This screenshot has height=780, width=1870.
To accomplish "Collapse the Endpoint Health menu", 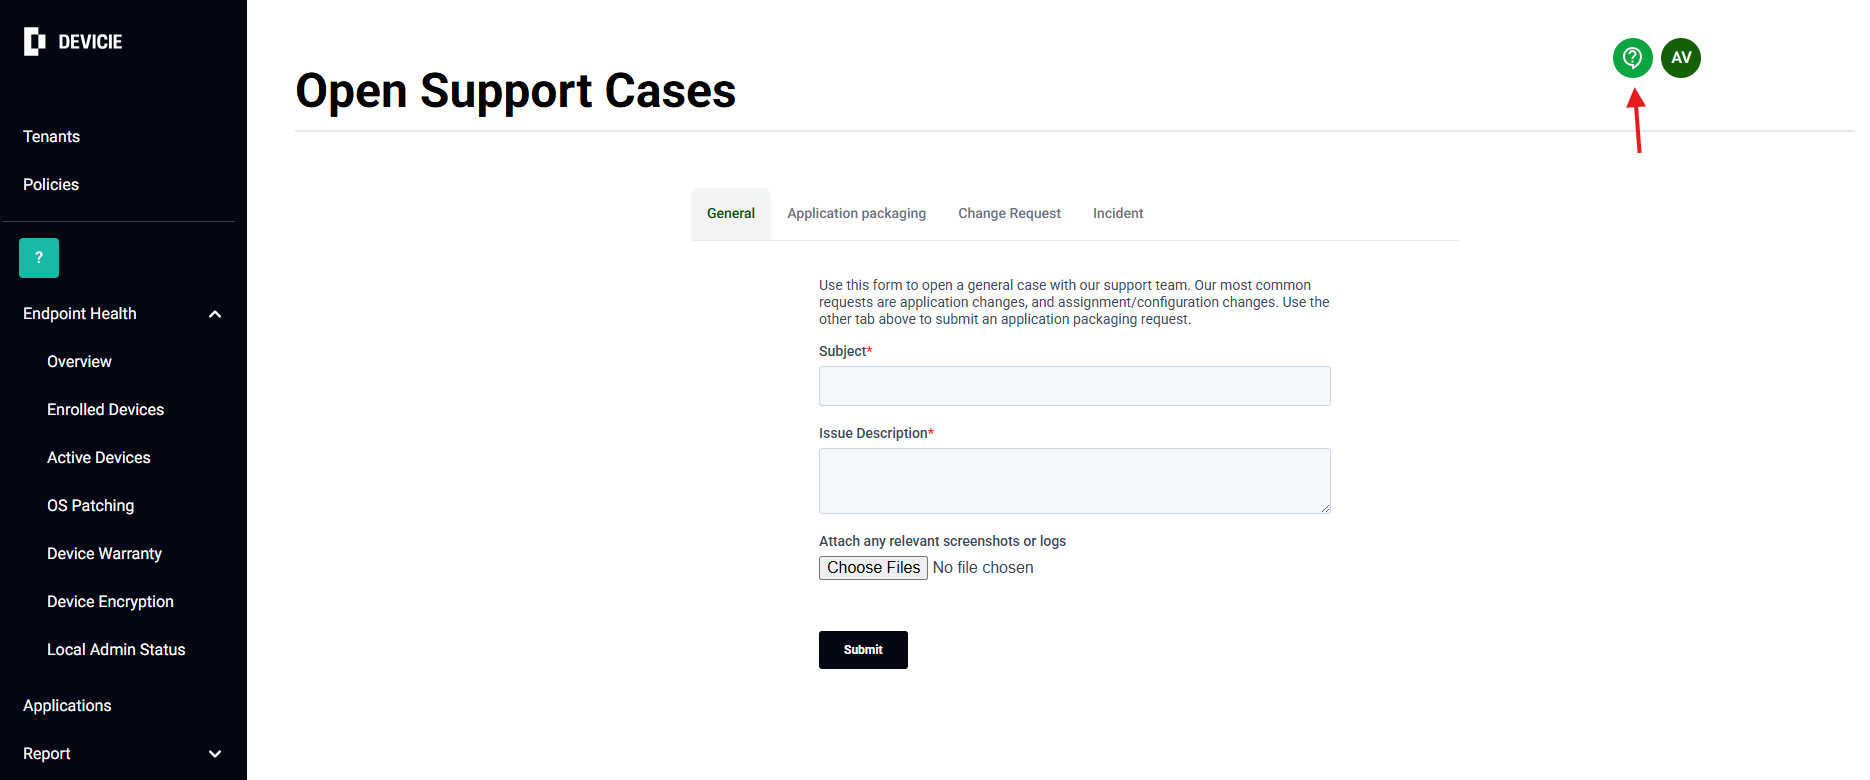I will (x=214, y=313).
